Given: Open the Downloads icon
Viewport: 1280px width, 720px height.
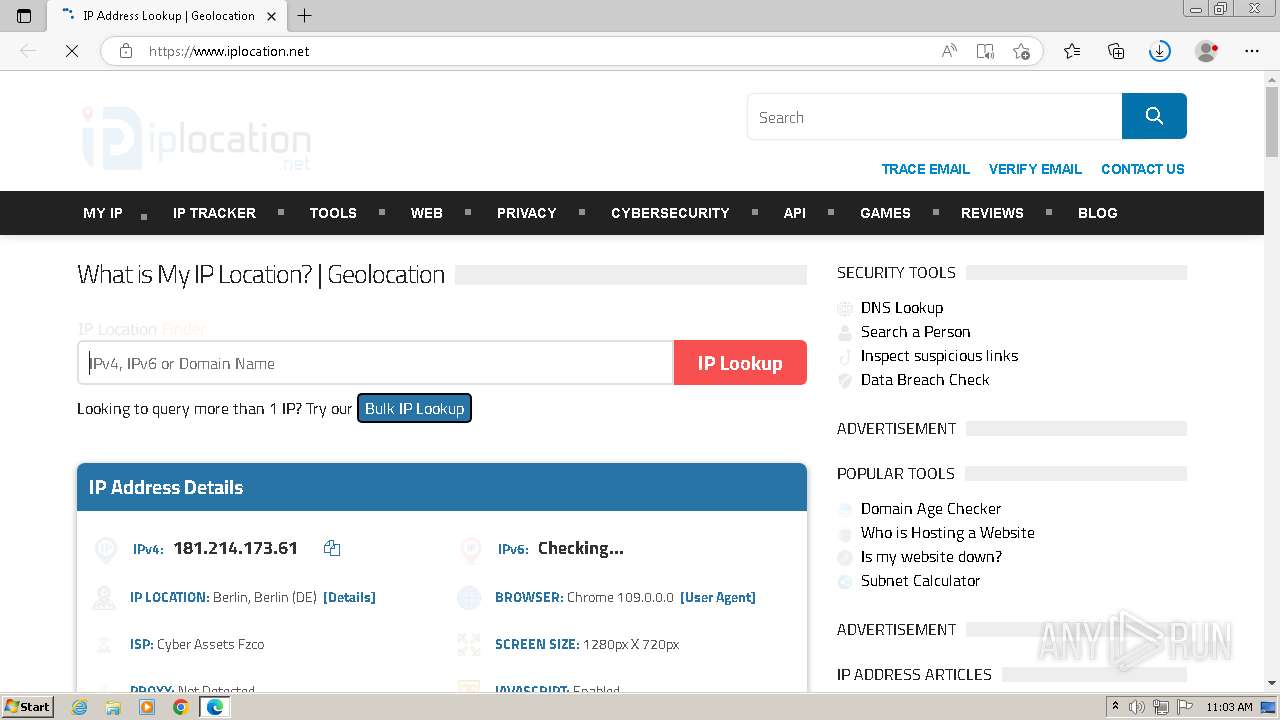Looking at the screenshot, I should 1160,51.
